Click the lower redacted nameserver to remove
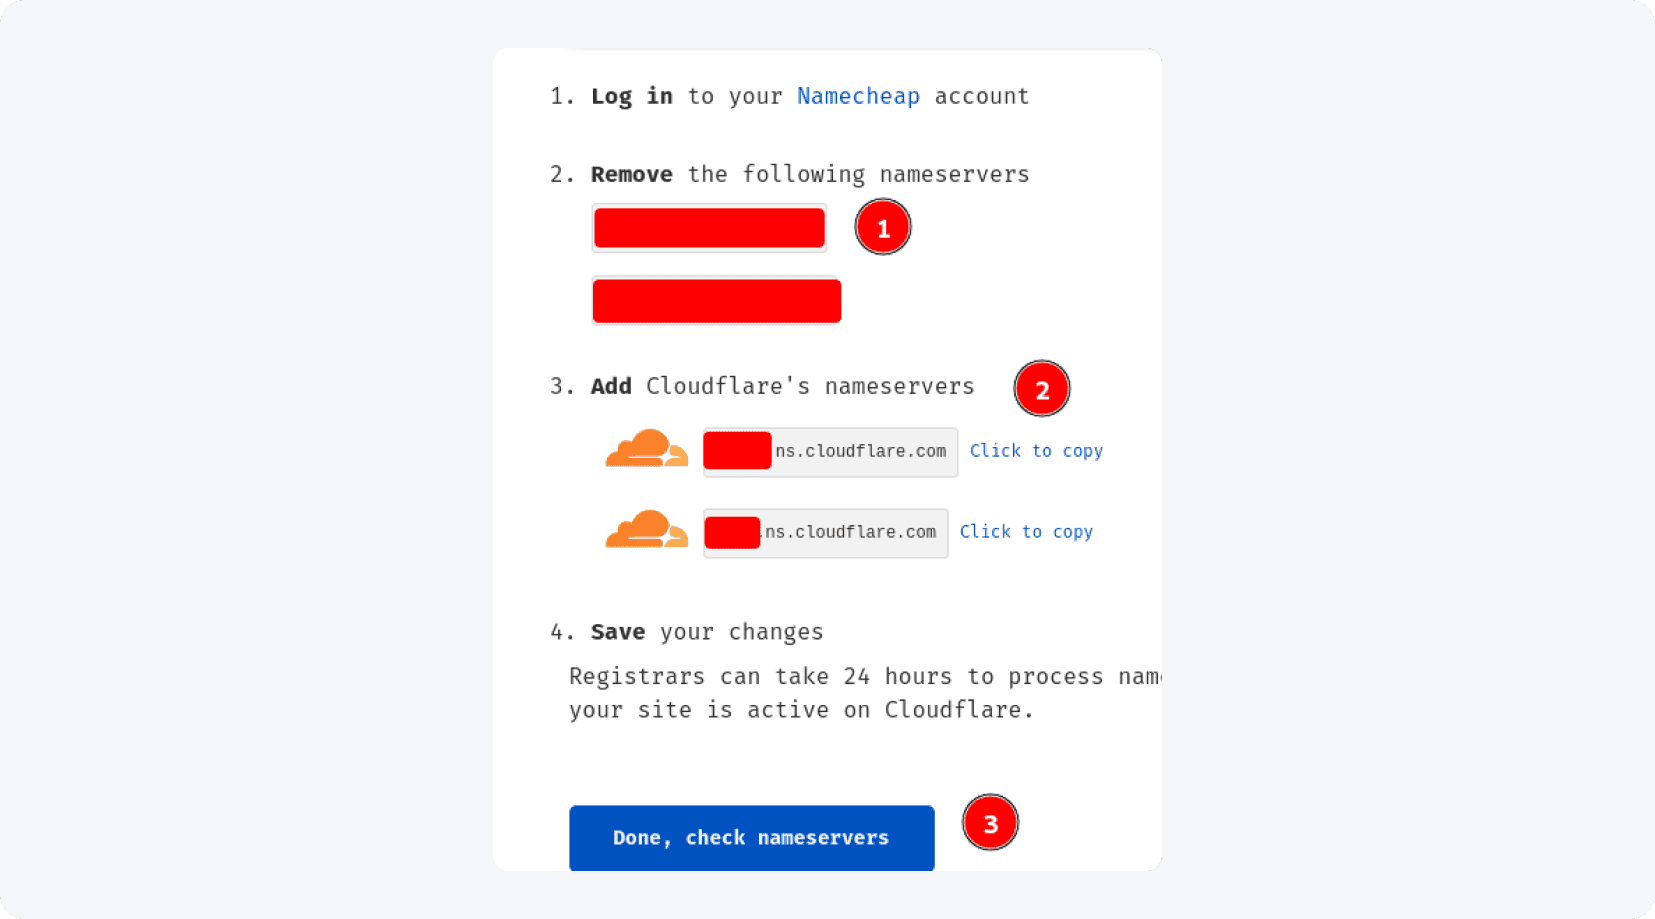Image resolution: width=1655 pixels, height=919 pixels. click(x=716, y=301)
